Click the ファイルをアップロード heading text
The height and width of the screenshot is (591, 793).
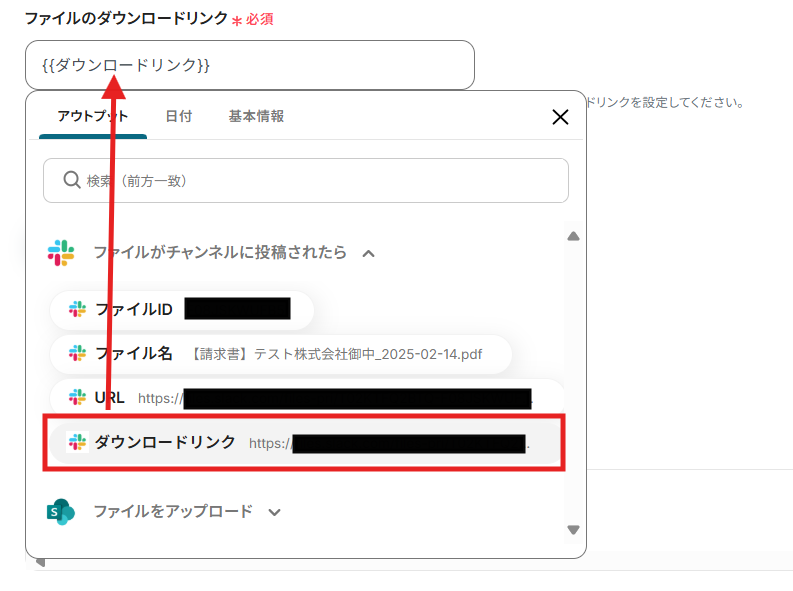coord(173,511)
